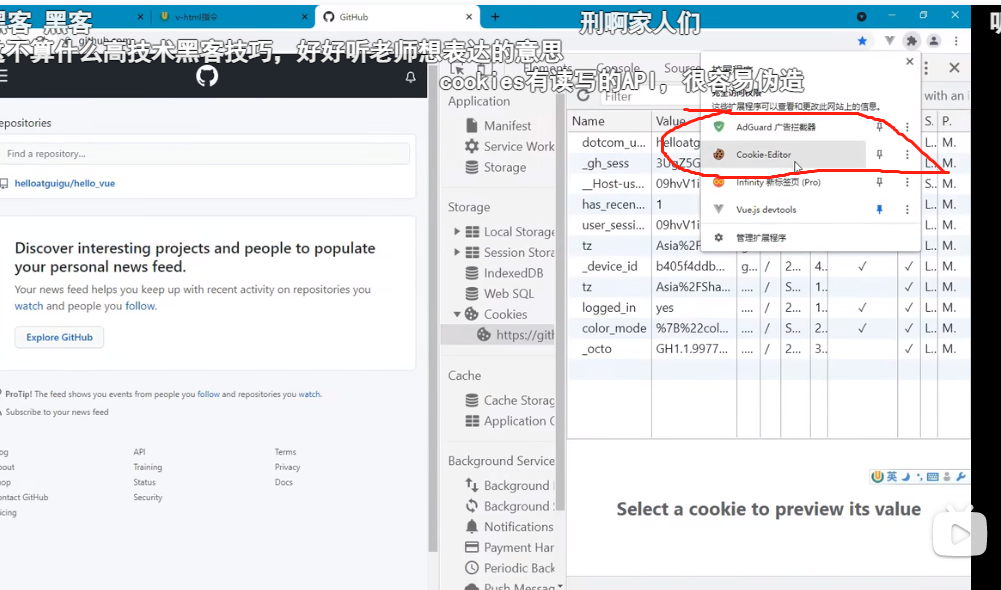The width and height of the screenshot is (1001, 590).
Task: Close the GitHub browser tab
Action: [469, 17]
